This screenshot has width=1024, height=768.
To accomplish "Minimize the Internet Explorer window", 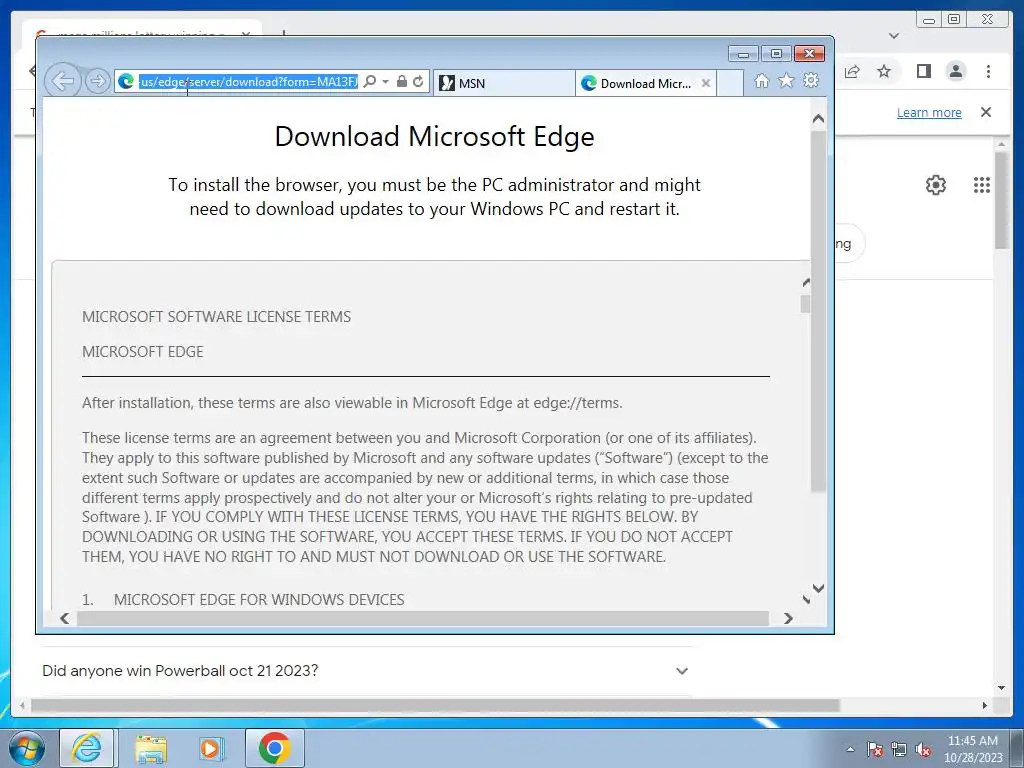I will [743, 54].
